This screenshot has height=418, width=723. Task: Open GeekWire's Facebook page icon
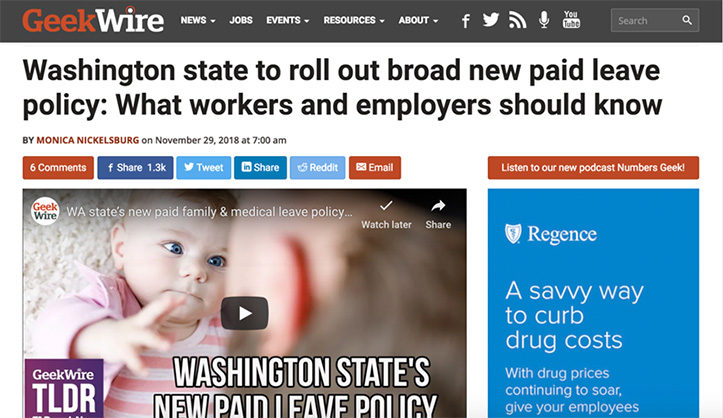(466, 21)
